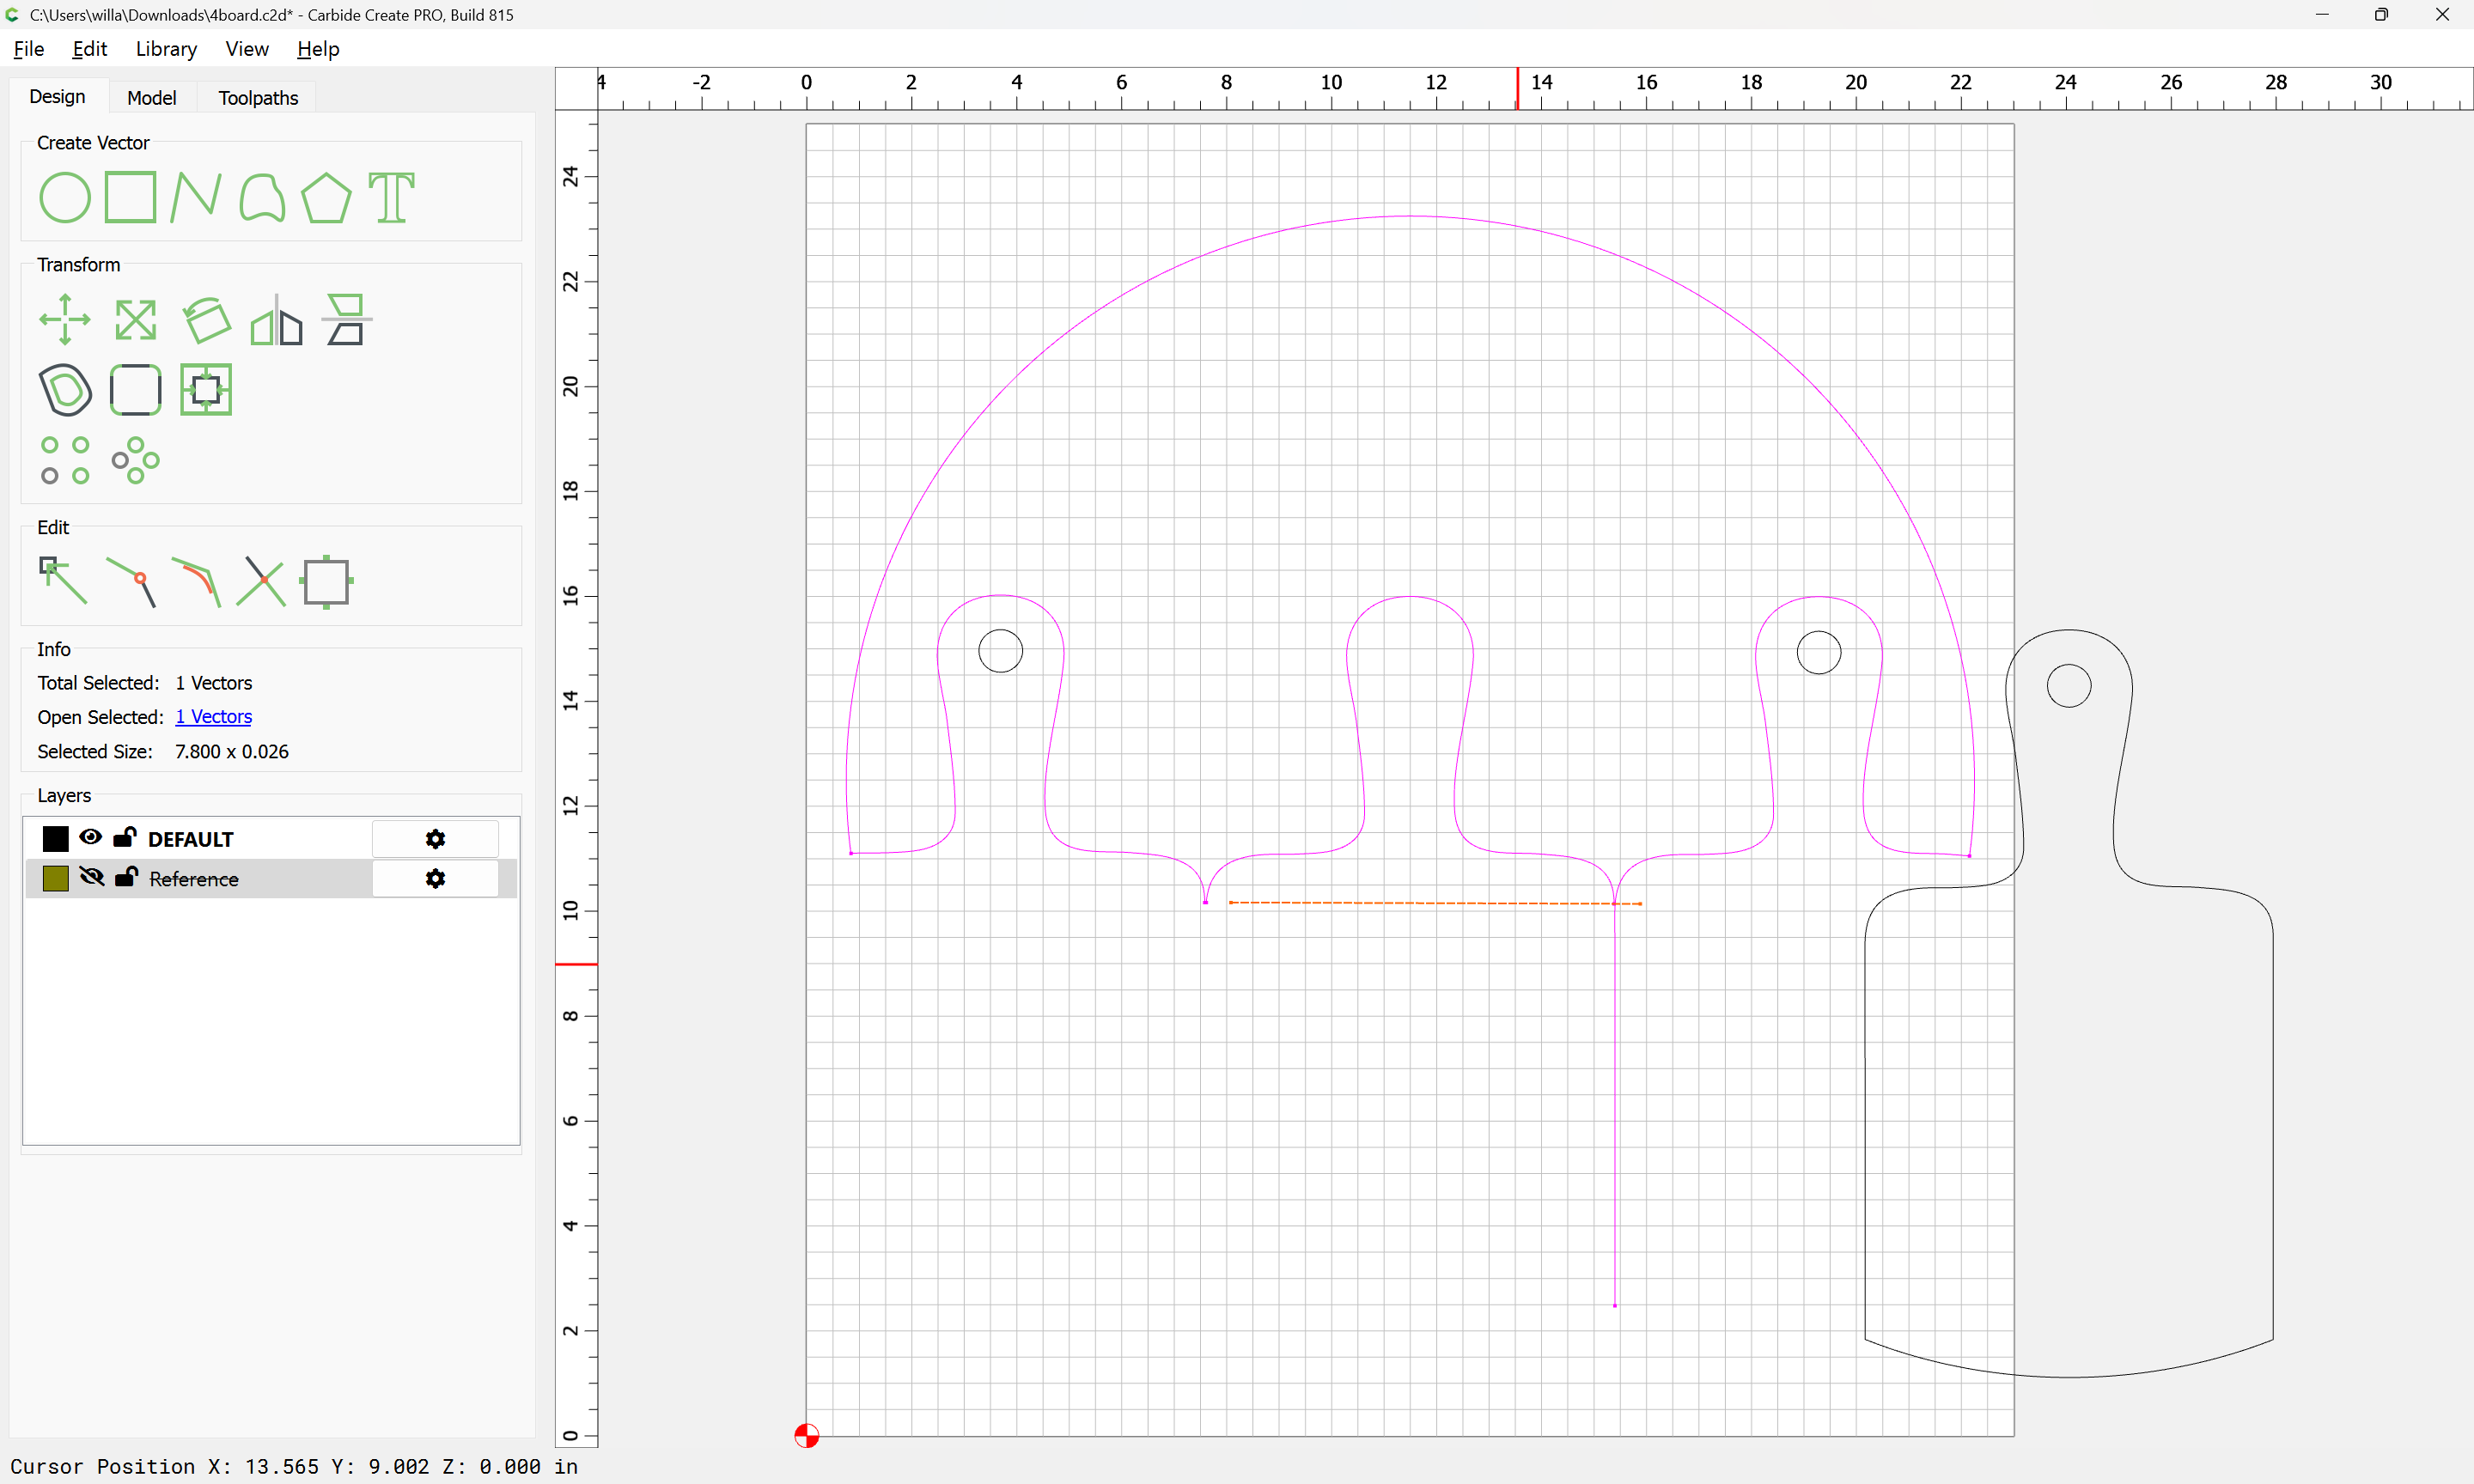The image size is (2474, 1484).
Task: Toggle the Reference layer lock
Action: click(x=126, y=877)
